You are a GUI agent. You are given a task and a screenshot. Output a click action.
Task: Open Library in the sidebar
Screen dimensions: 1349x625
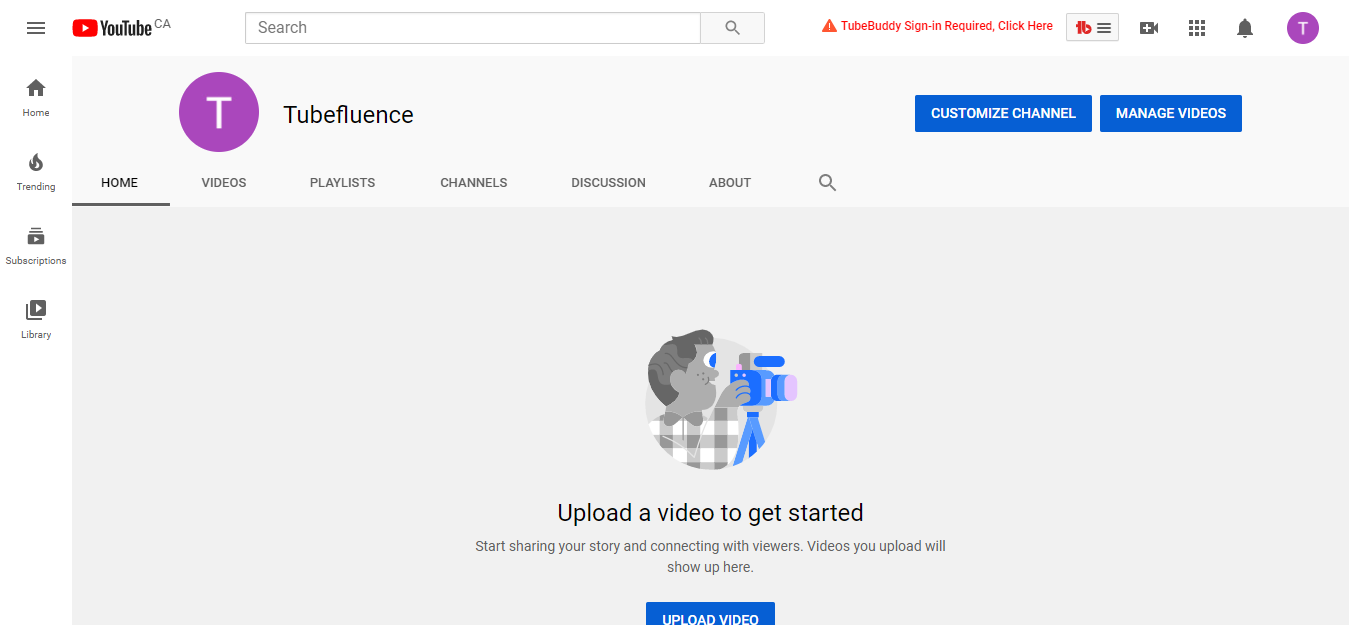[36, 320]
